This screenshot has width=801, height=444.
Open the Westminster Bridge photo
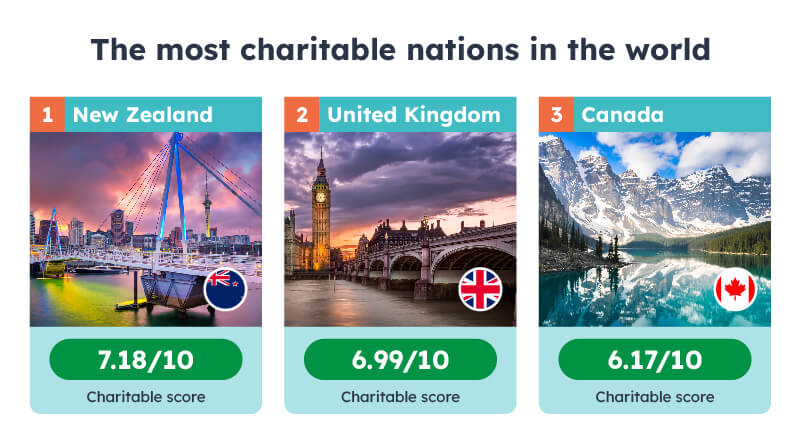pos(400,229)
